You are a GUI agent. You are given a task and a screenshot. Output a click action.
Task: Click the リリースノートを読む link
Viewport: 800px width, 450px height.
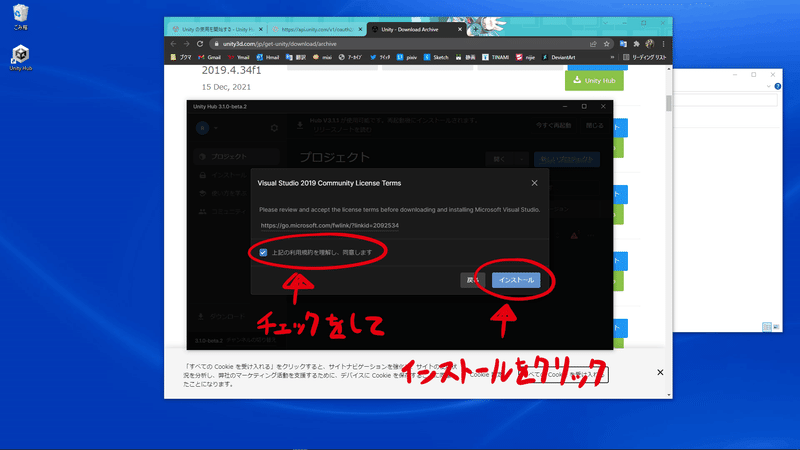(342, 130)
